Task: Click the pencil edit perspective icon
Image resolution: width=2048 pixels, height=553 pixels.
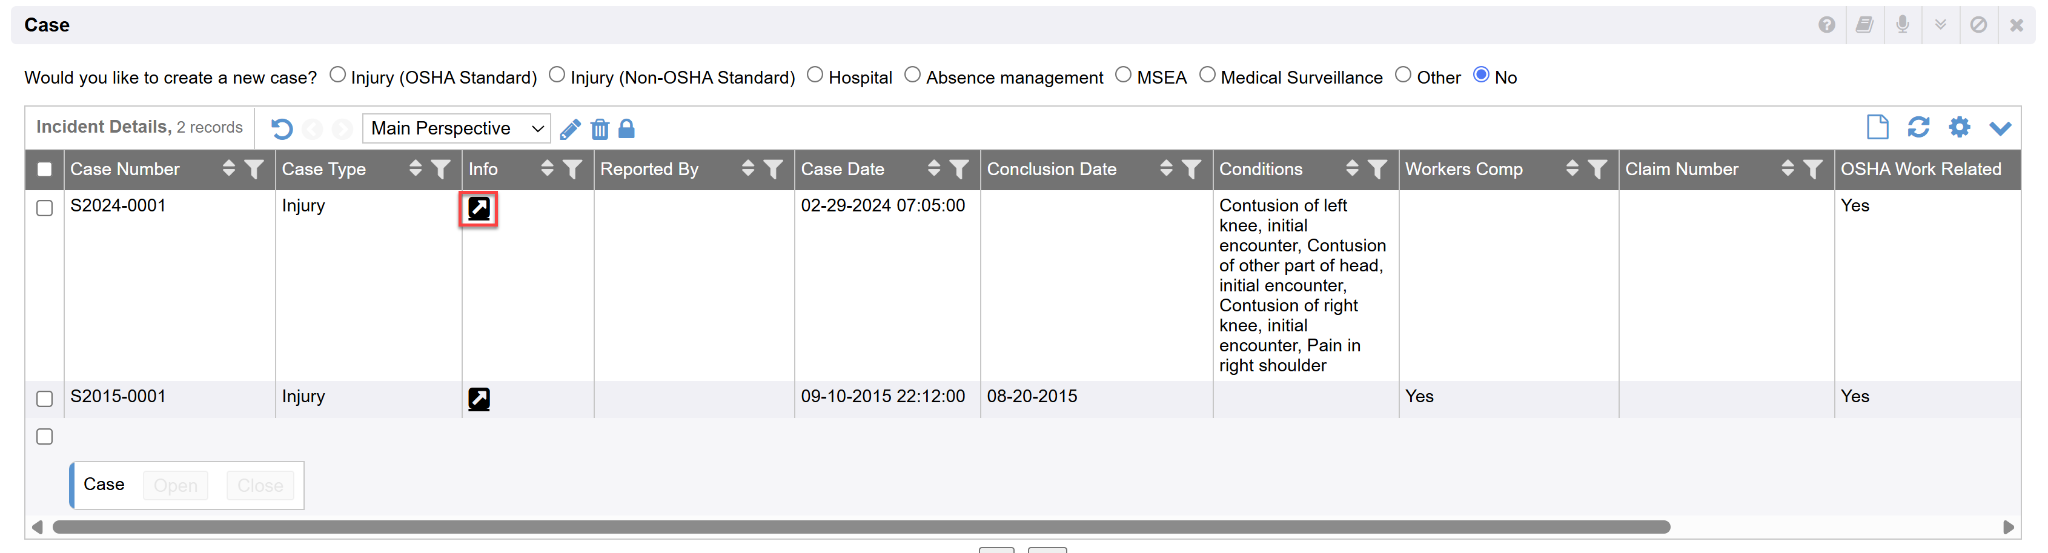Action: tap(570, 129)
